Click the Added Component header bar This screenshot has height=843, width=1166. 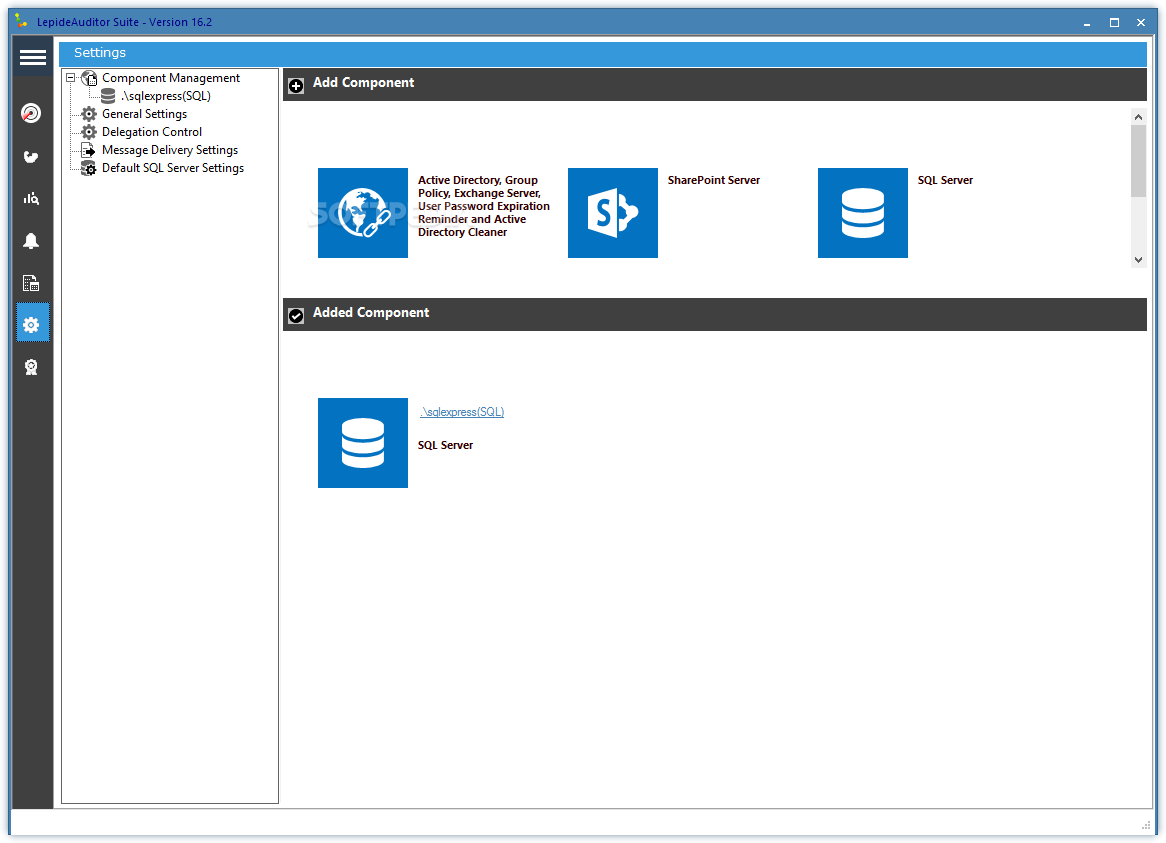715,315
